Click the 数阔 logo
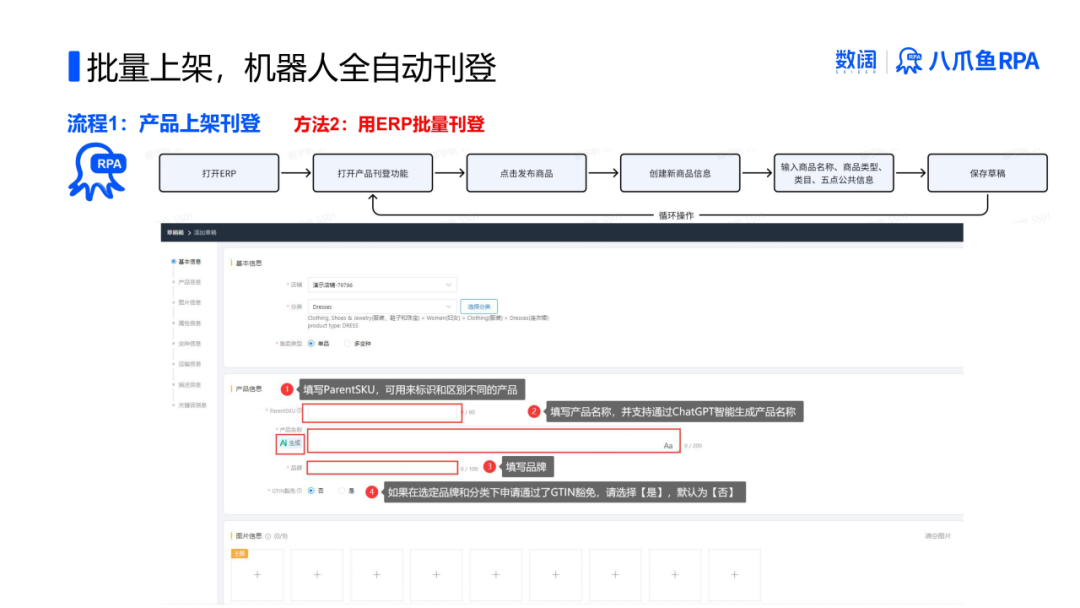This screenshot has width=1080, height=608. coord(855,60)
